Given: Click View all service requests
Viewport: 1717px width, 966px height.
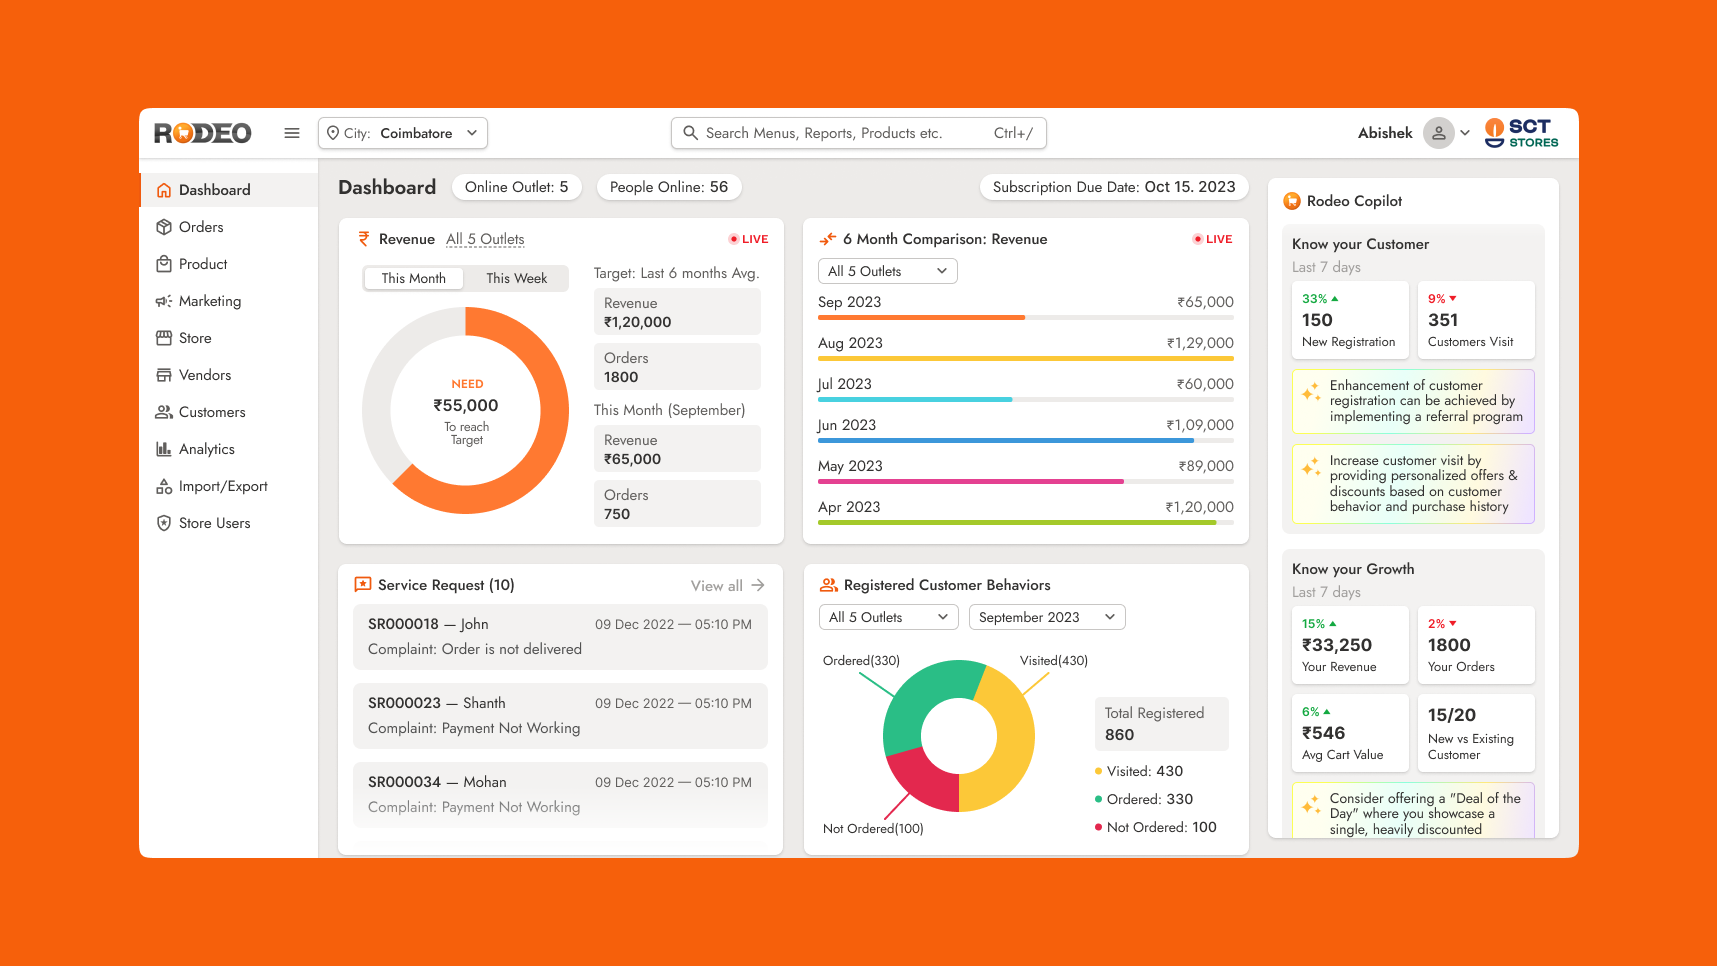Looking at the screenshot, I should pos(727,586).
